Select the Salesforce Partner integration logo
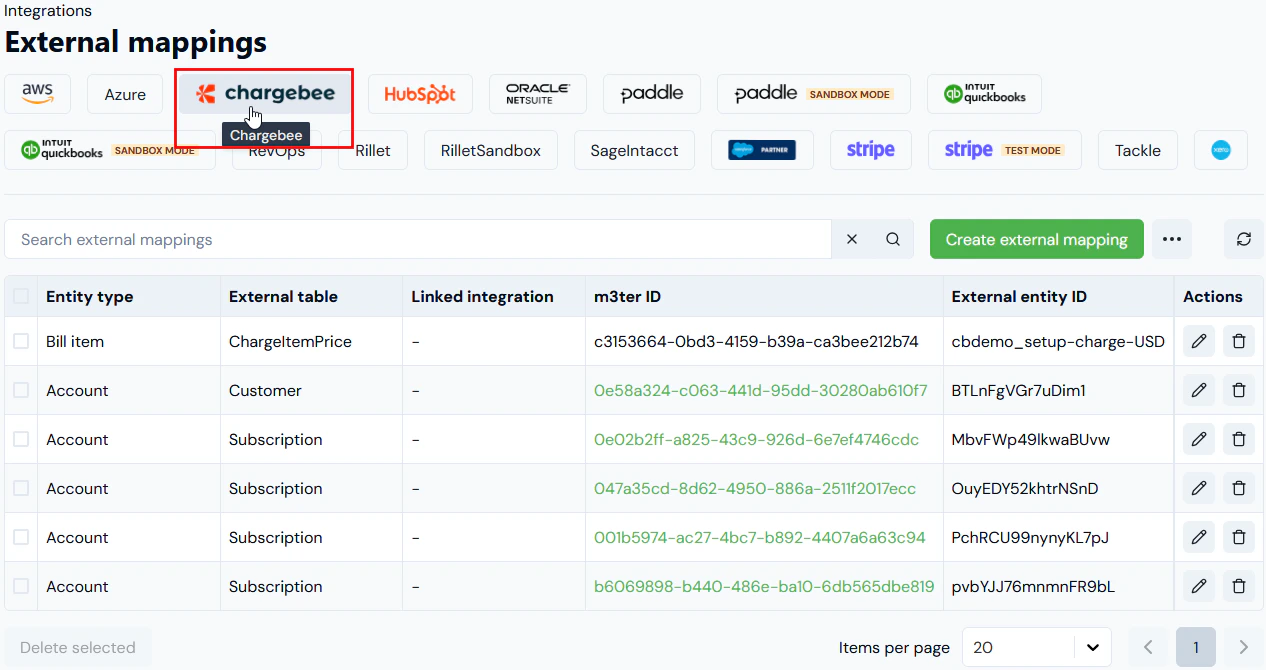Screen dimensions: 1266x670 (x=762, y=150)
